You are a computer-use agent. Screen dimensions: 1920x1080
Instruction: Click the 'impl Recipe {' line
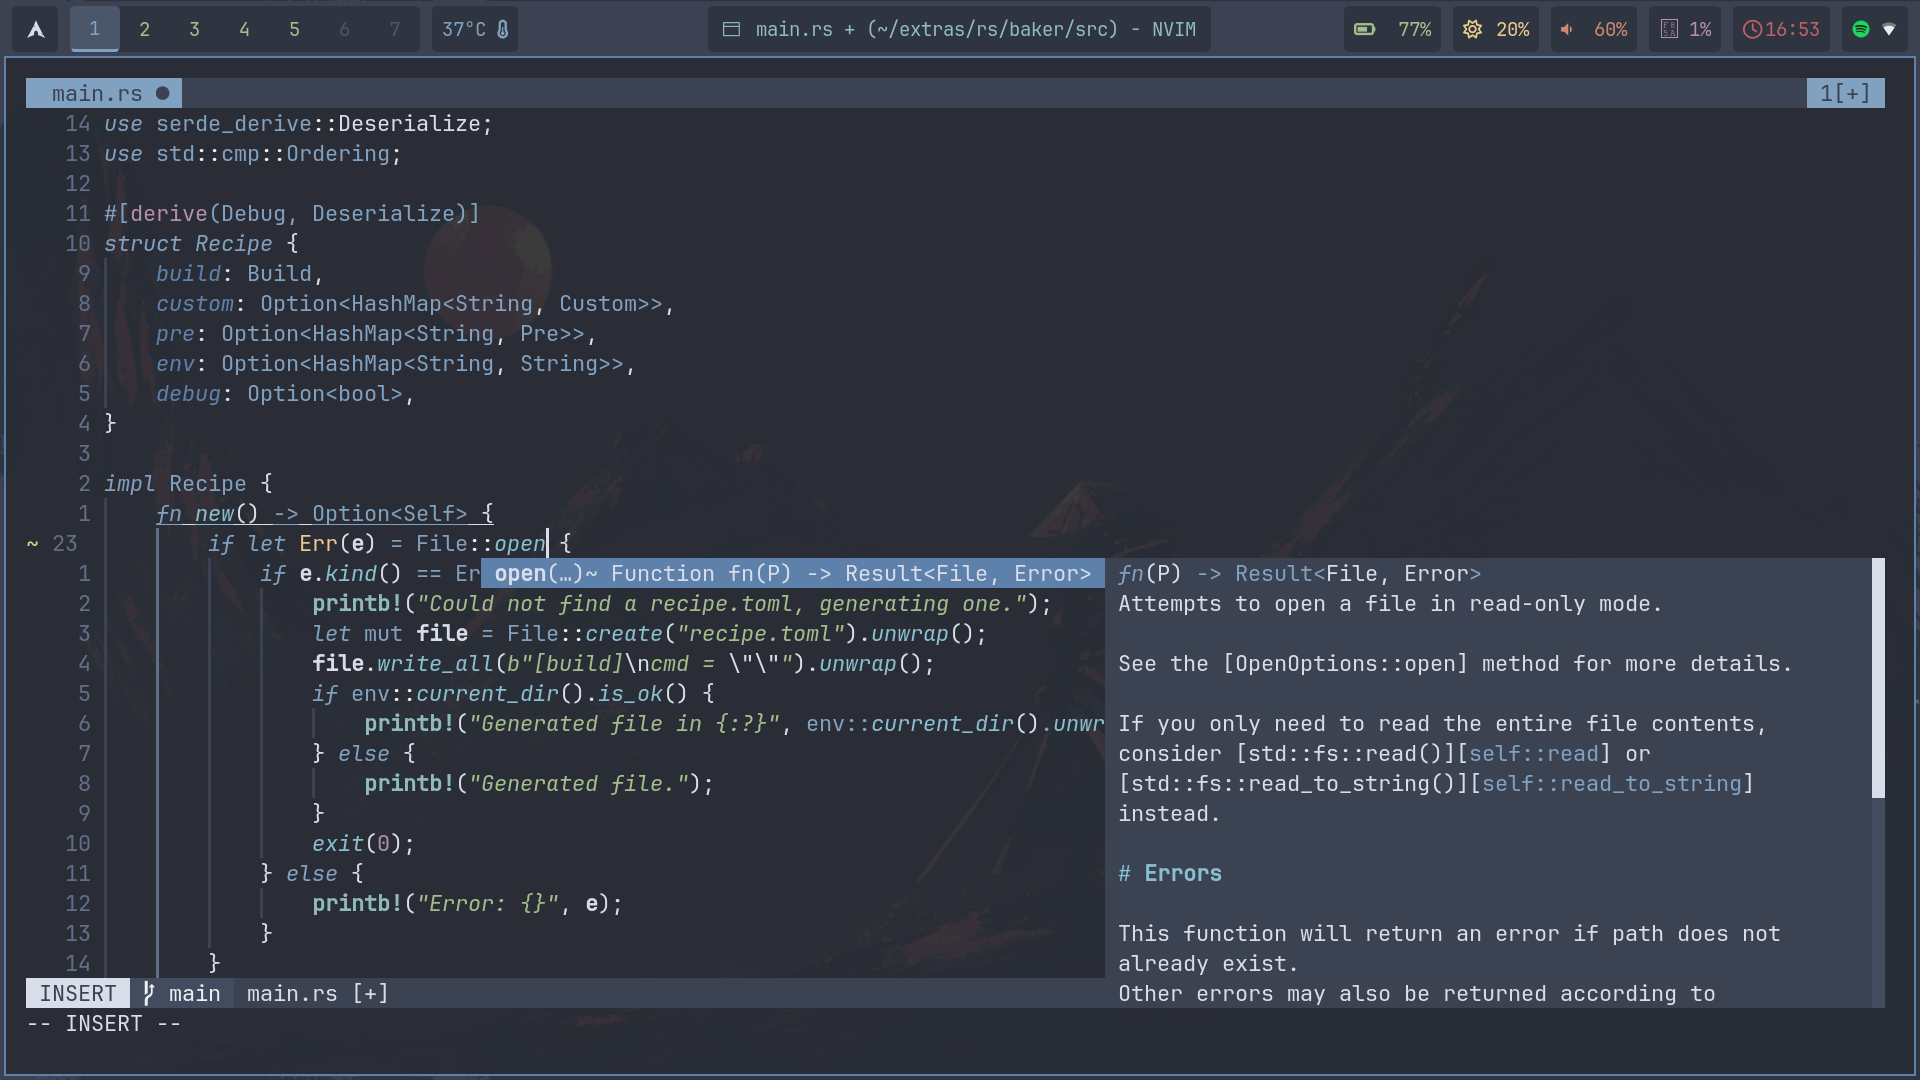pos(188,483)
